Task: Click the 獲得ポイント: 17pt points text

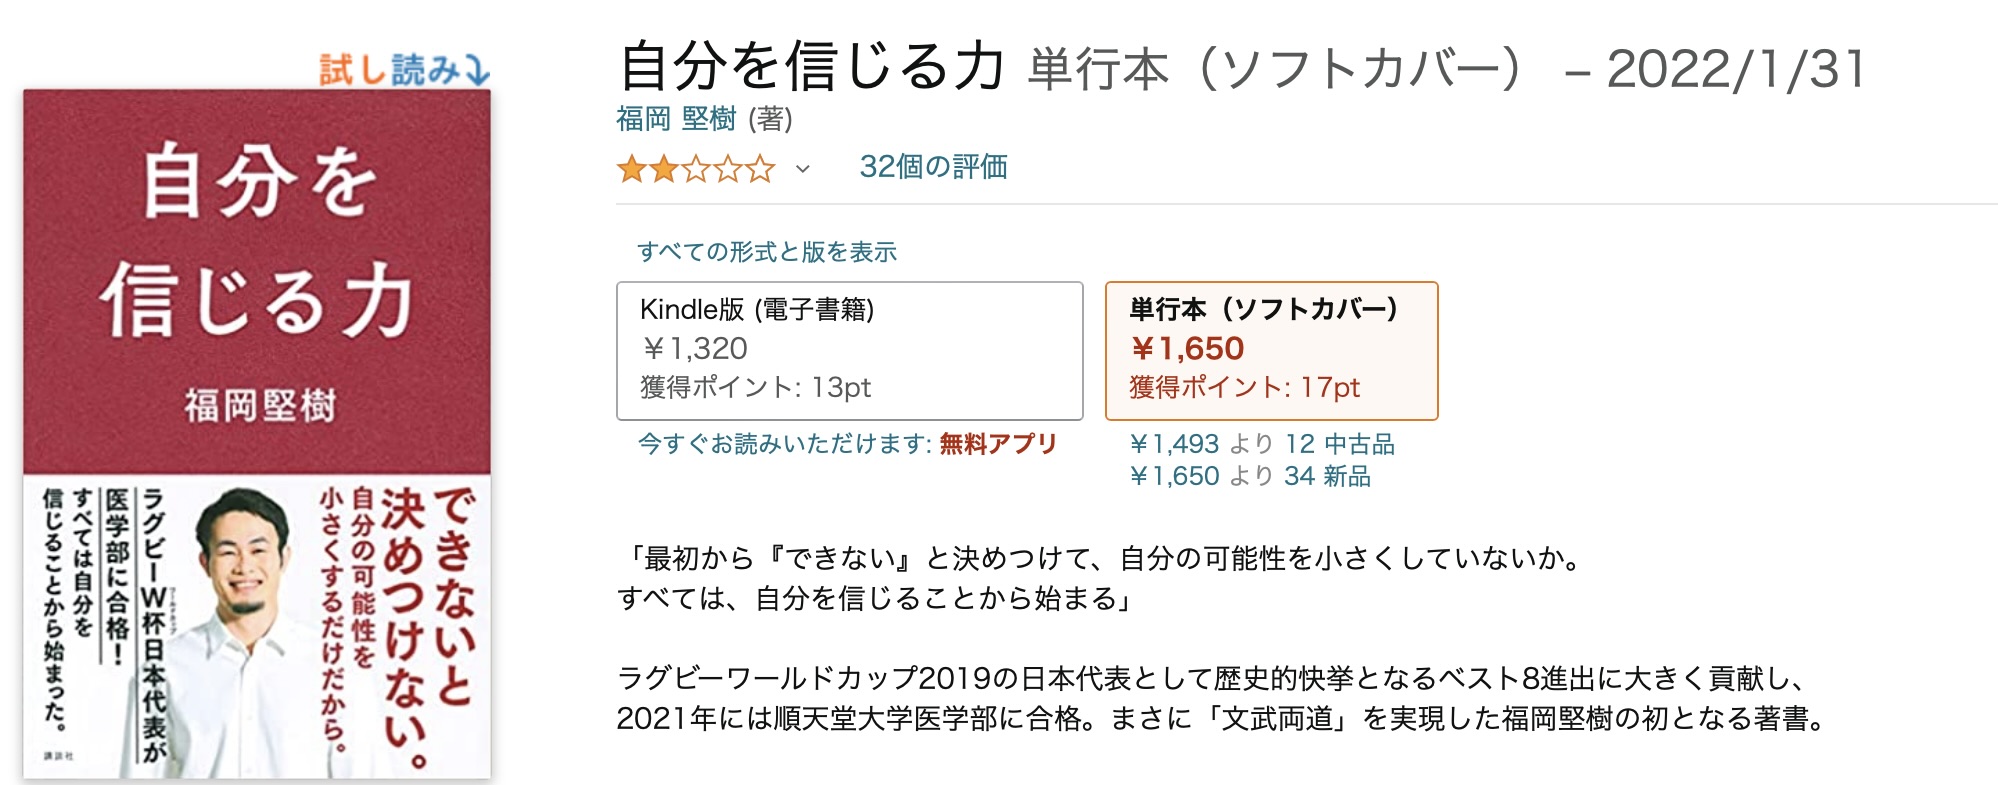Action: (x=1245, y=387)
